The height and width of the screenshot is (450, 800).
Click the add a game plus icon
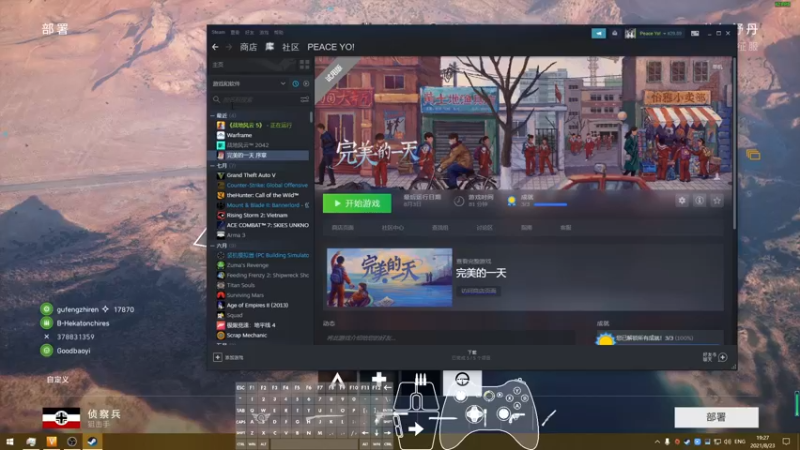point(217,357)
